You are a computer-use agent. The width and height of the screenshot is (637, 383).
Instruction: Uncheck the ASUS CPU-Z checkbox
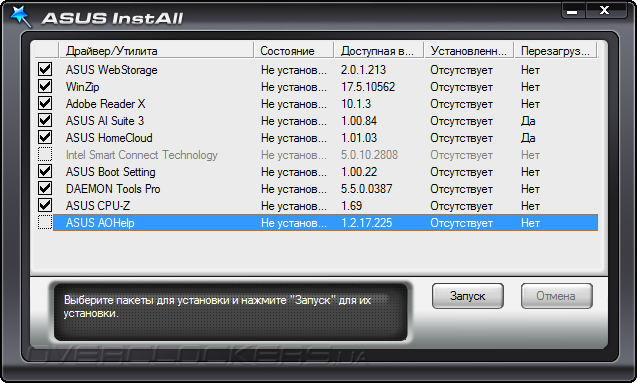(45, 206)
